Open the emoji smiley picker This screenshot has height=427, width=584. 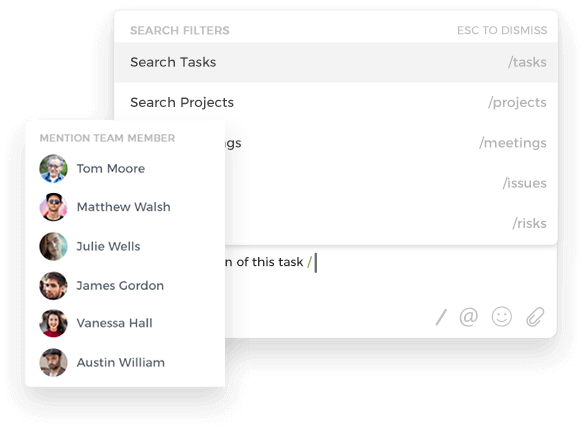pyautogui.click(x=502, y=317)
